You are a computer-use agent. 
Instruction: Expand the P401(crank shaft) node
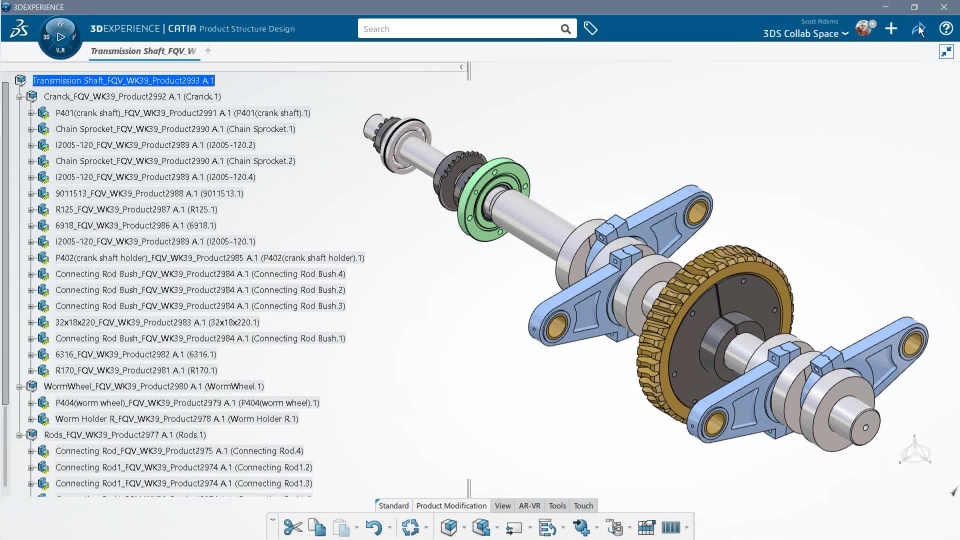click(x=31, y=113)
